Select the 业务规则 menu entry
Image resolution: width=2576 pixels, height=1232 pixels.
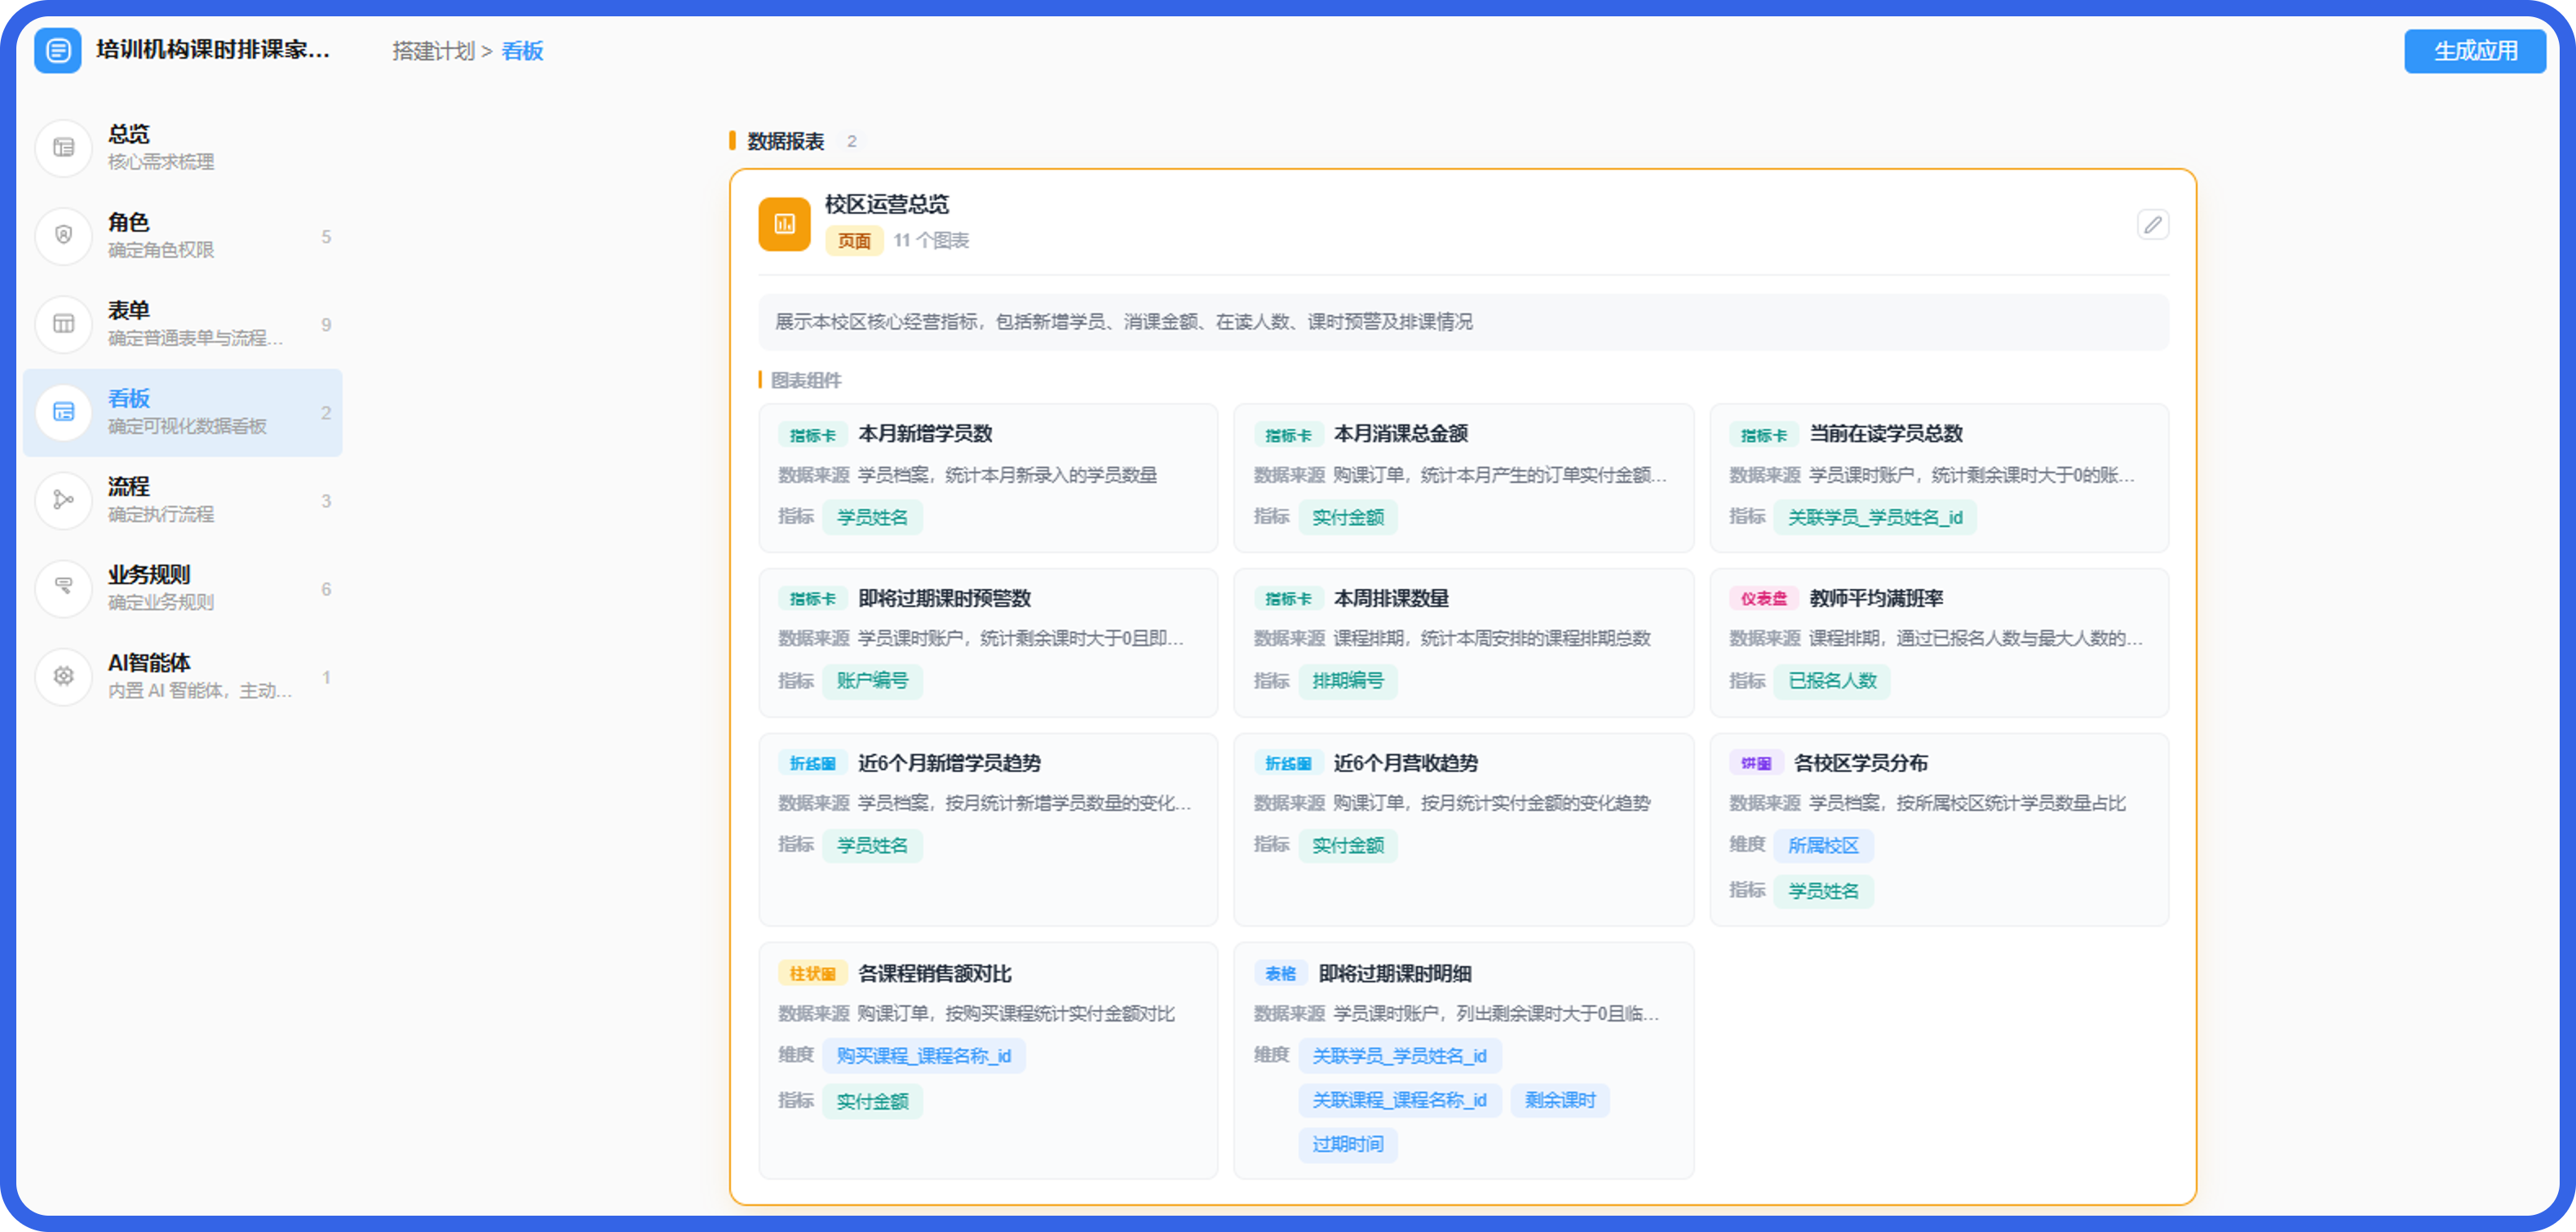183,588
